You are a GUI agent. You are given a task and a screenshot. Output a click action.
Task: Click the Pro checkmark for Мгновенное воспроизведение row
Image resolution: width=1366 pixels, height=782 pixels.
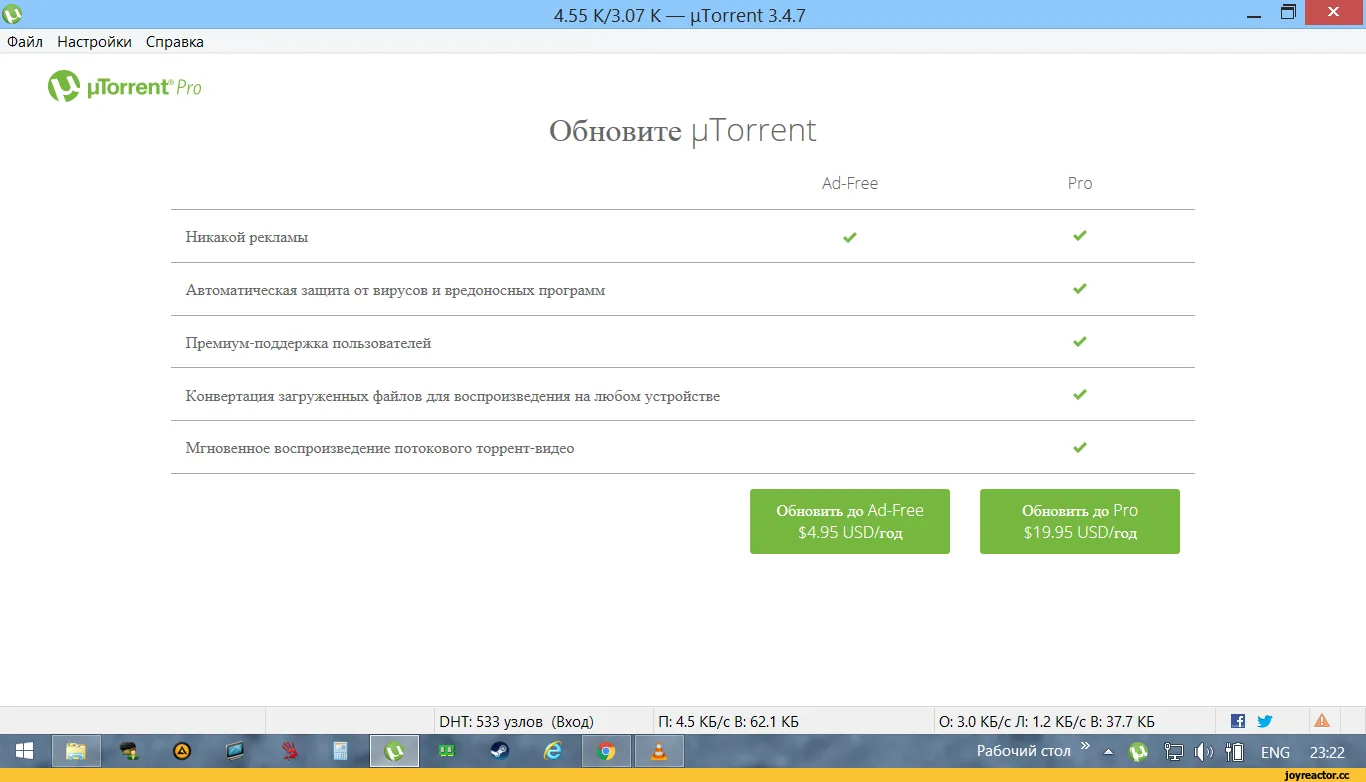[x=1080, y=447]
